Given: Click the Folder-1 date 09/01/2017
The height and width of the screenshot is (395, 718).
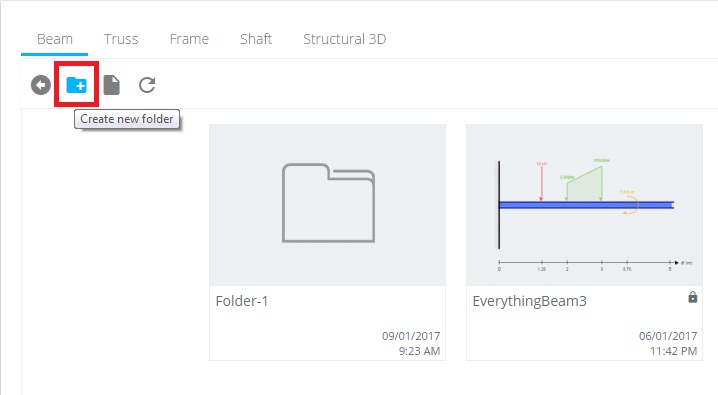Looking at the screenshot, I should [x=411, y=336].
